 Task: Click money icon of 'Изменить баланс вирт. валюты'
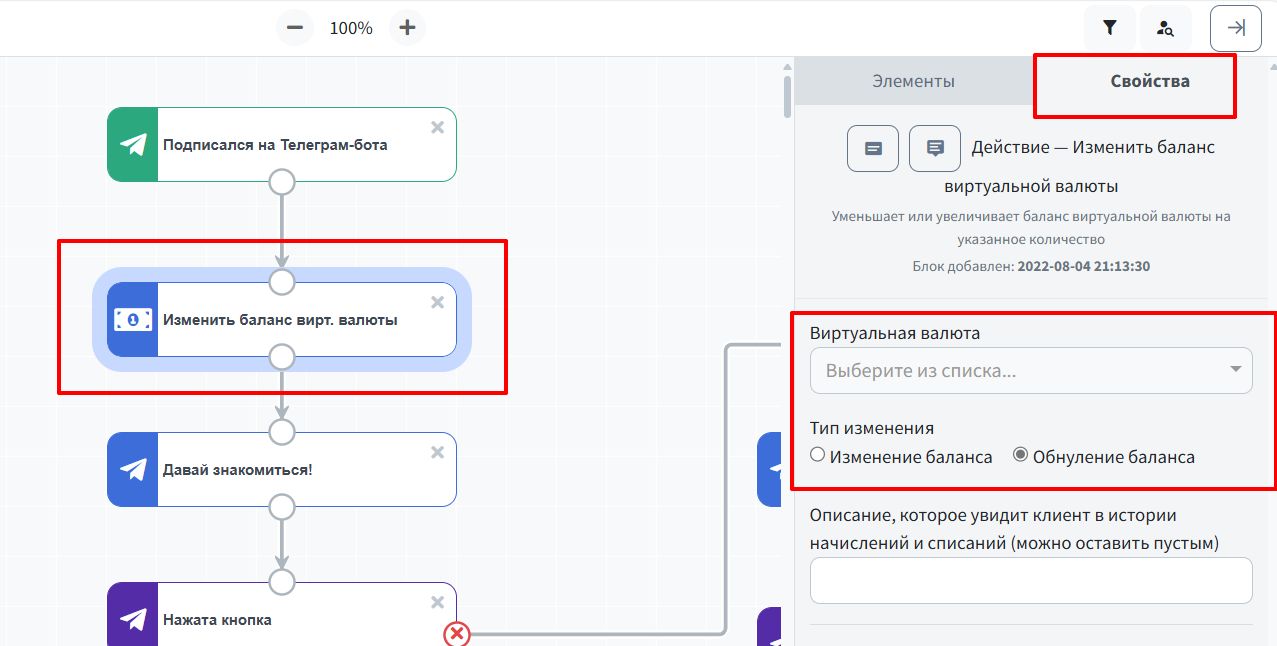click(133, 320)
